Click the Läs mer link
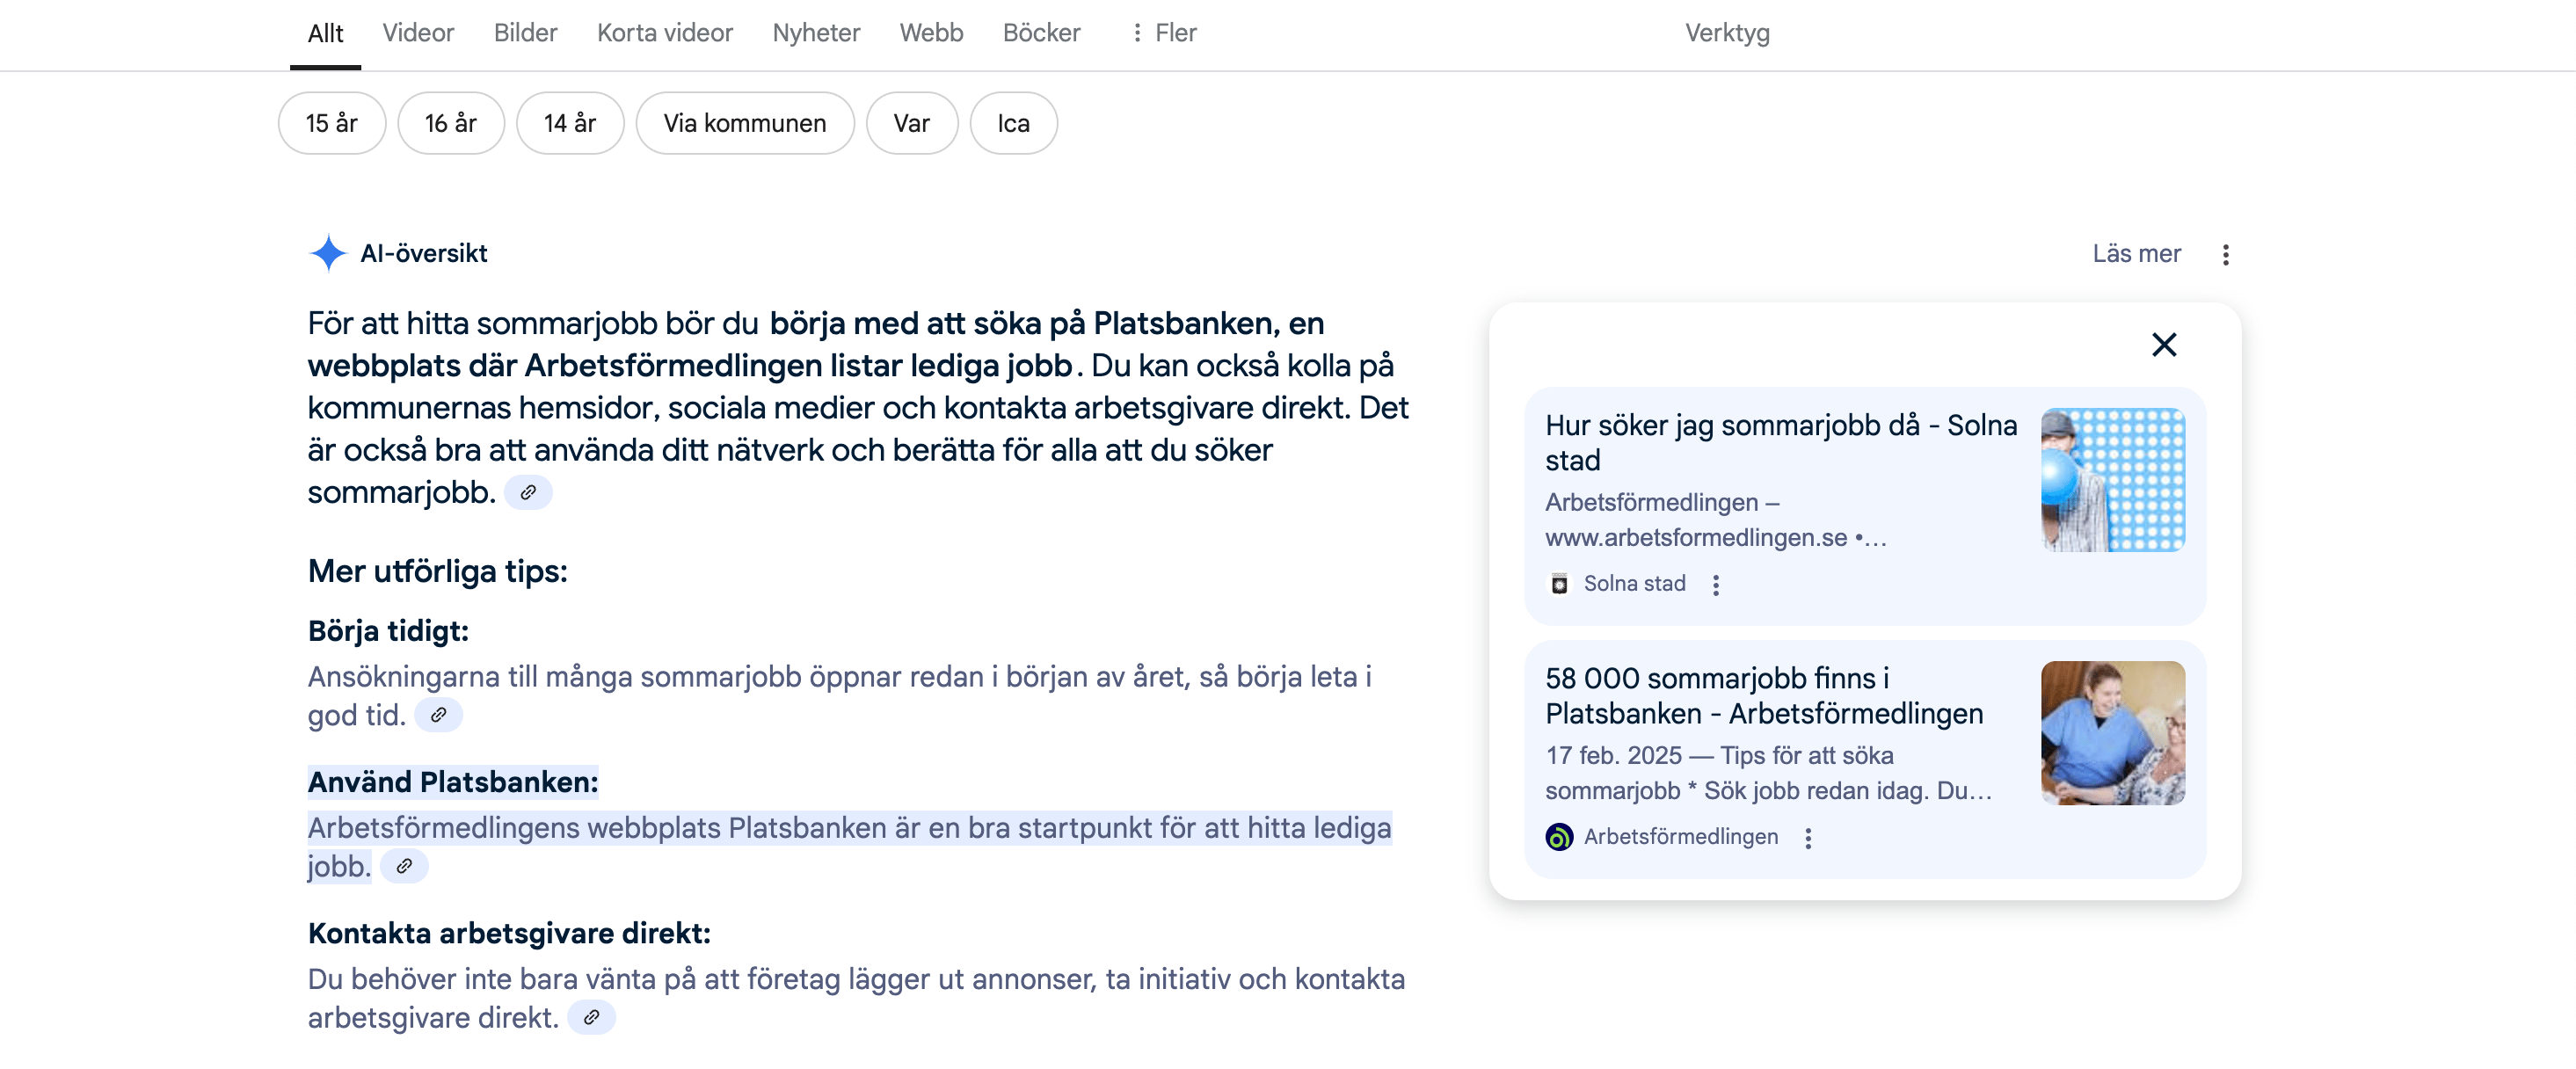This screenshot has height=1069, width=2576. (2136, 254)
